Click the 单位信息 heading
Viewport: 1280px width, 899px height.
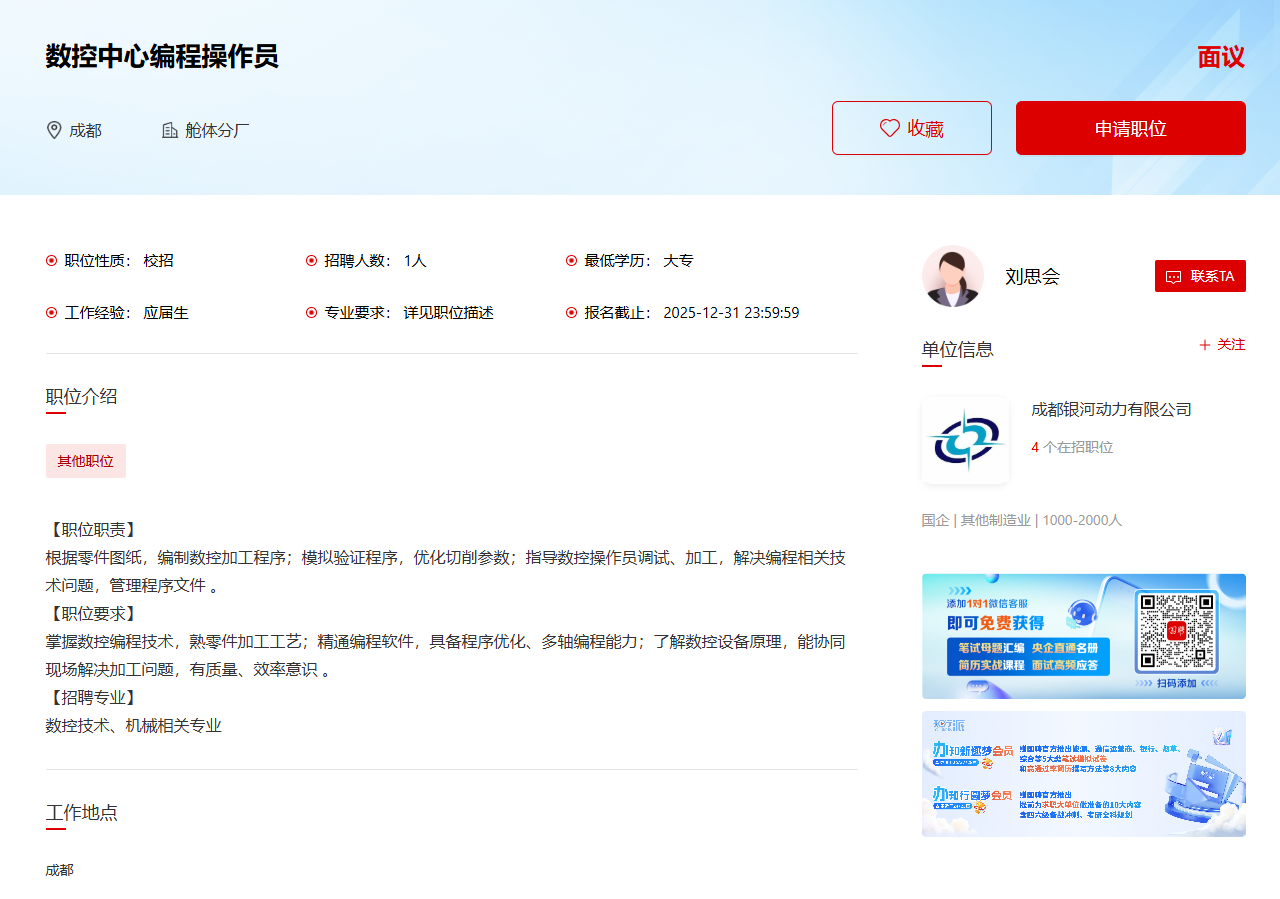point(958,349)
